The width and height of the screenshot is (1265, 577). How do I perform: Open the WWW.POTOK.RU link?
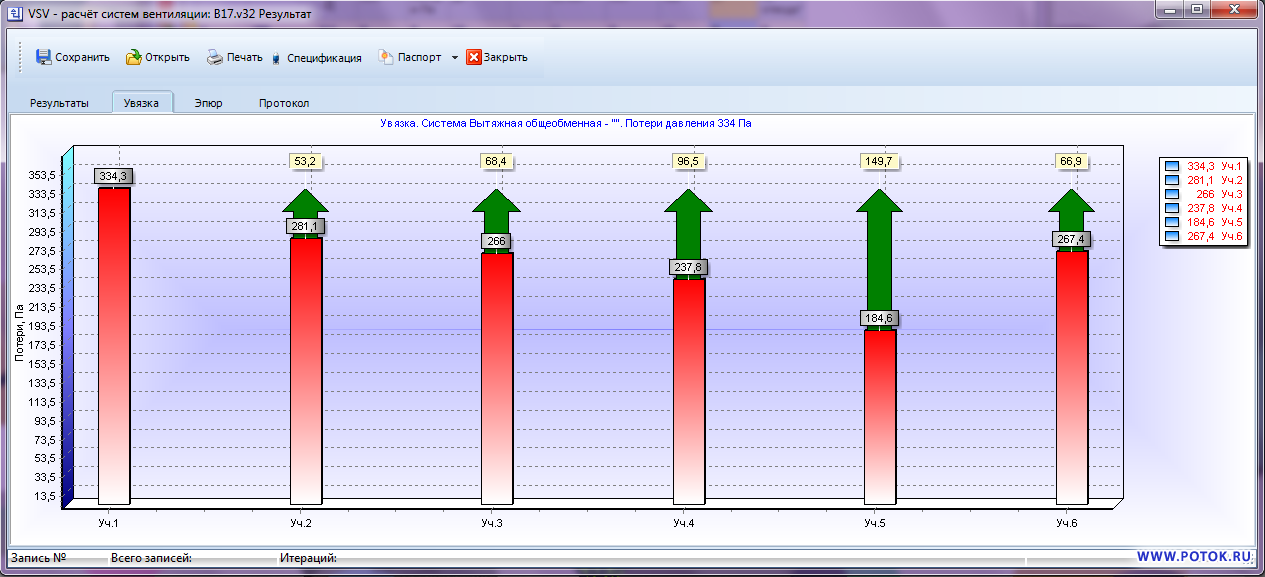[1194, 557]
